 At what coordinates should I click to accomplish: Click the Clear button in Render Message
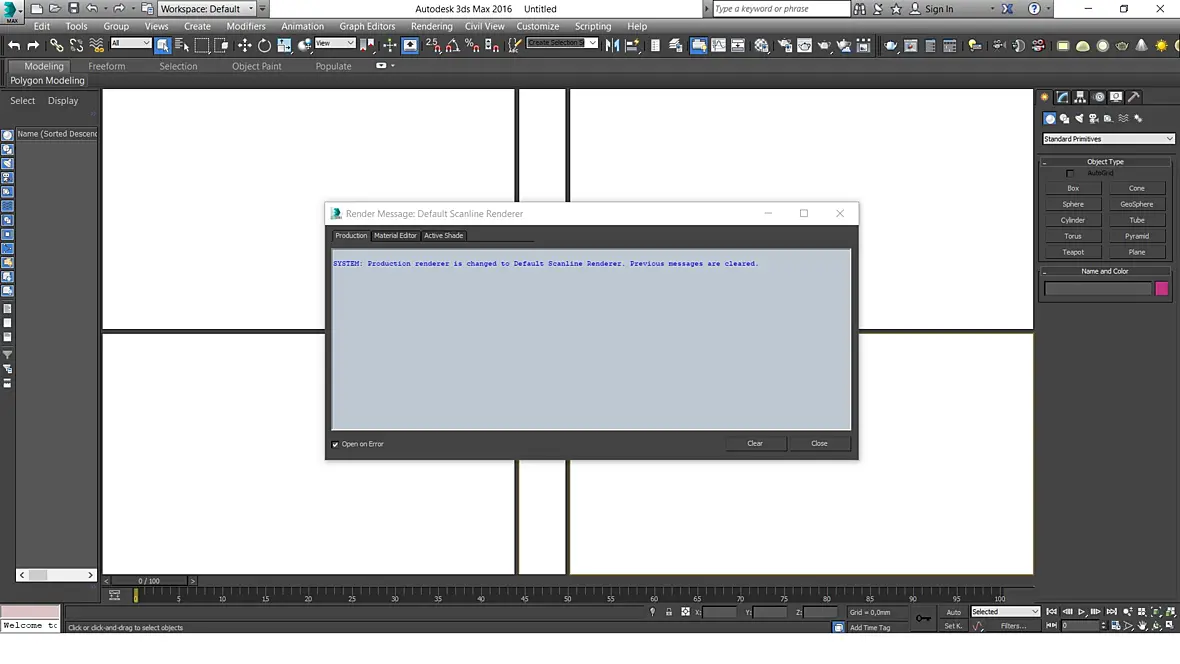point(755,443)
